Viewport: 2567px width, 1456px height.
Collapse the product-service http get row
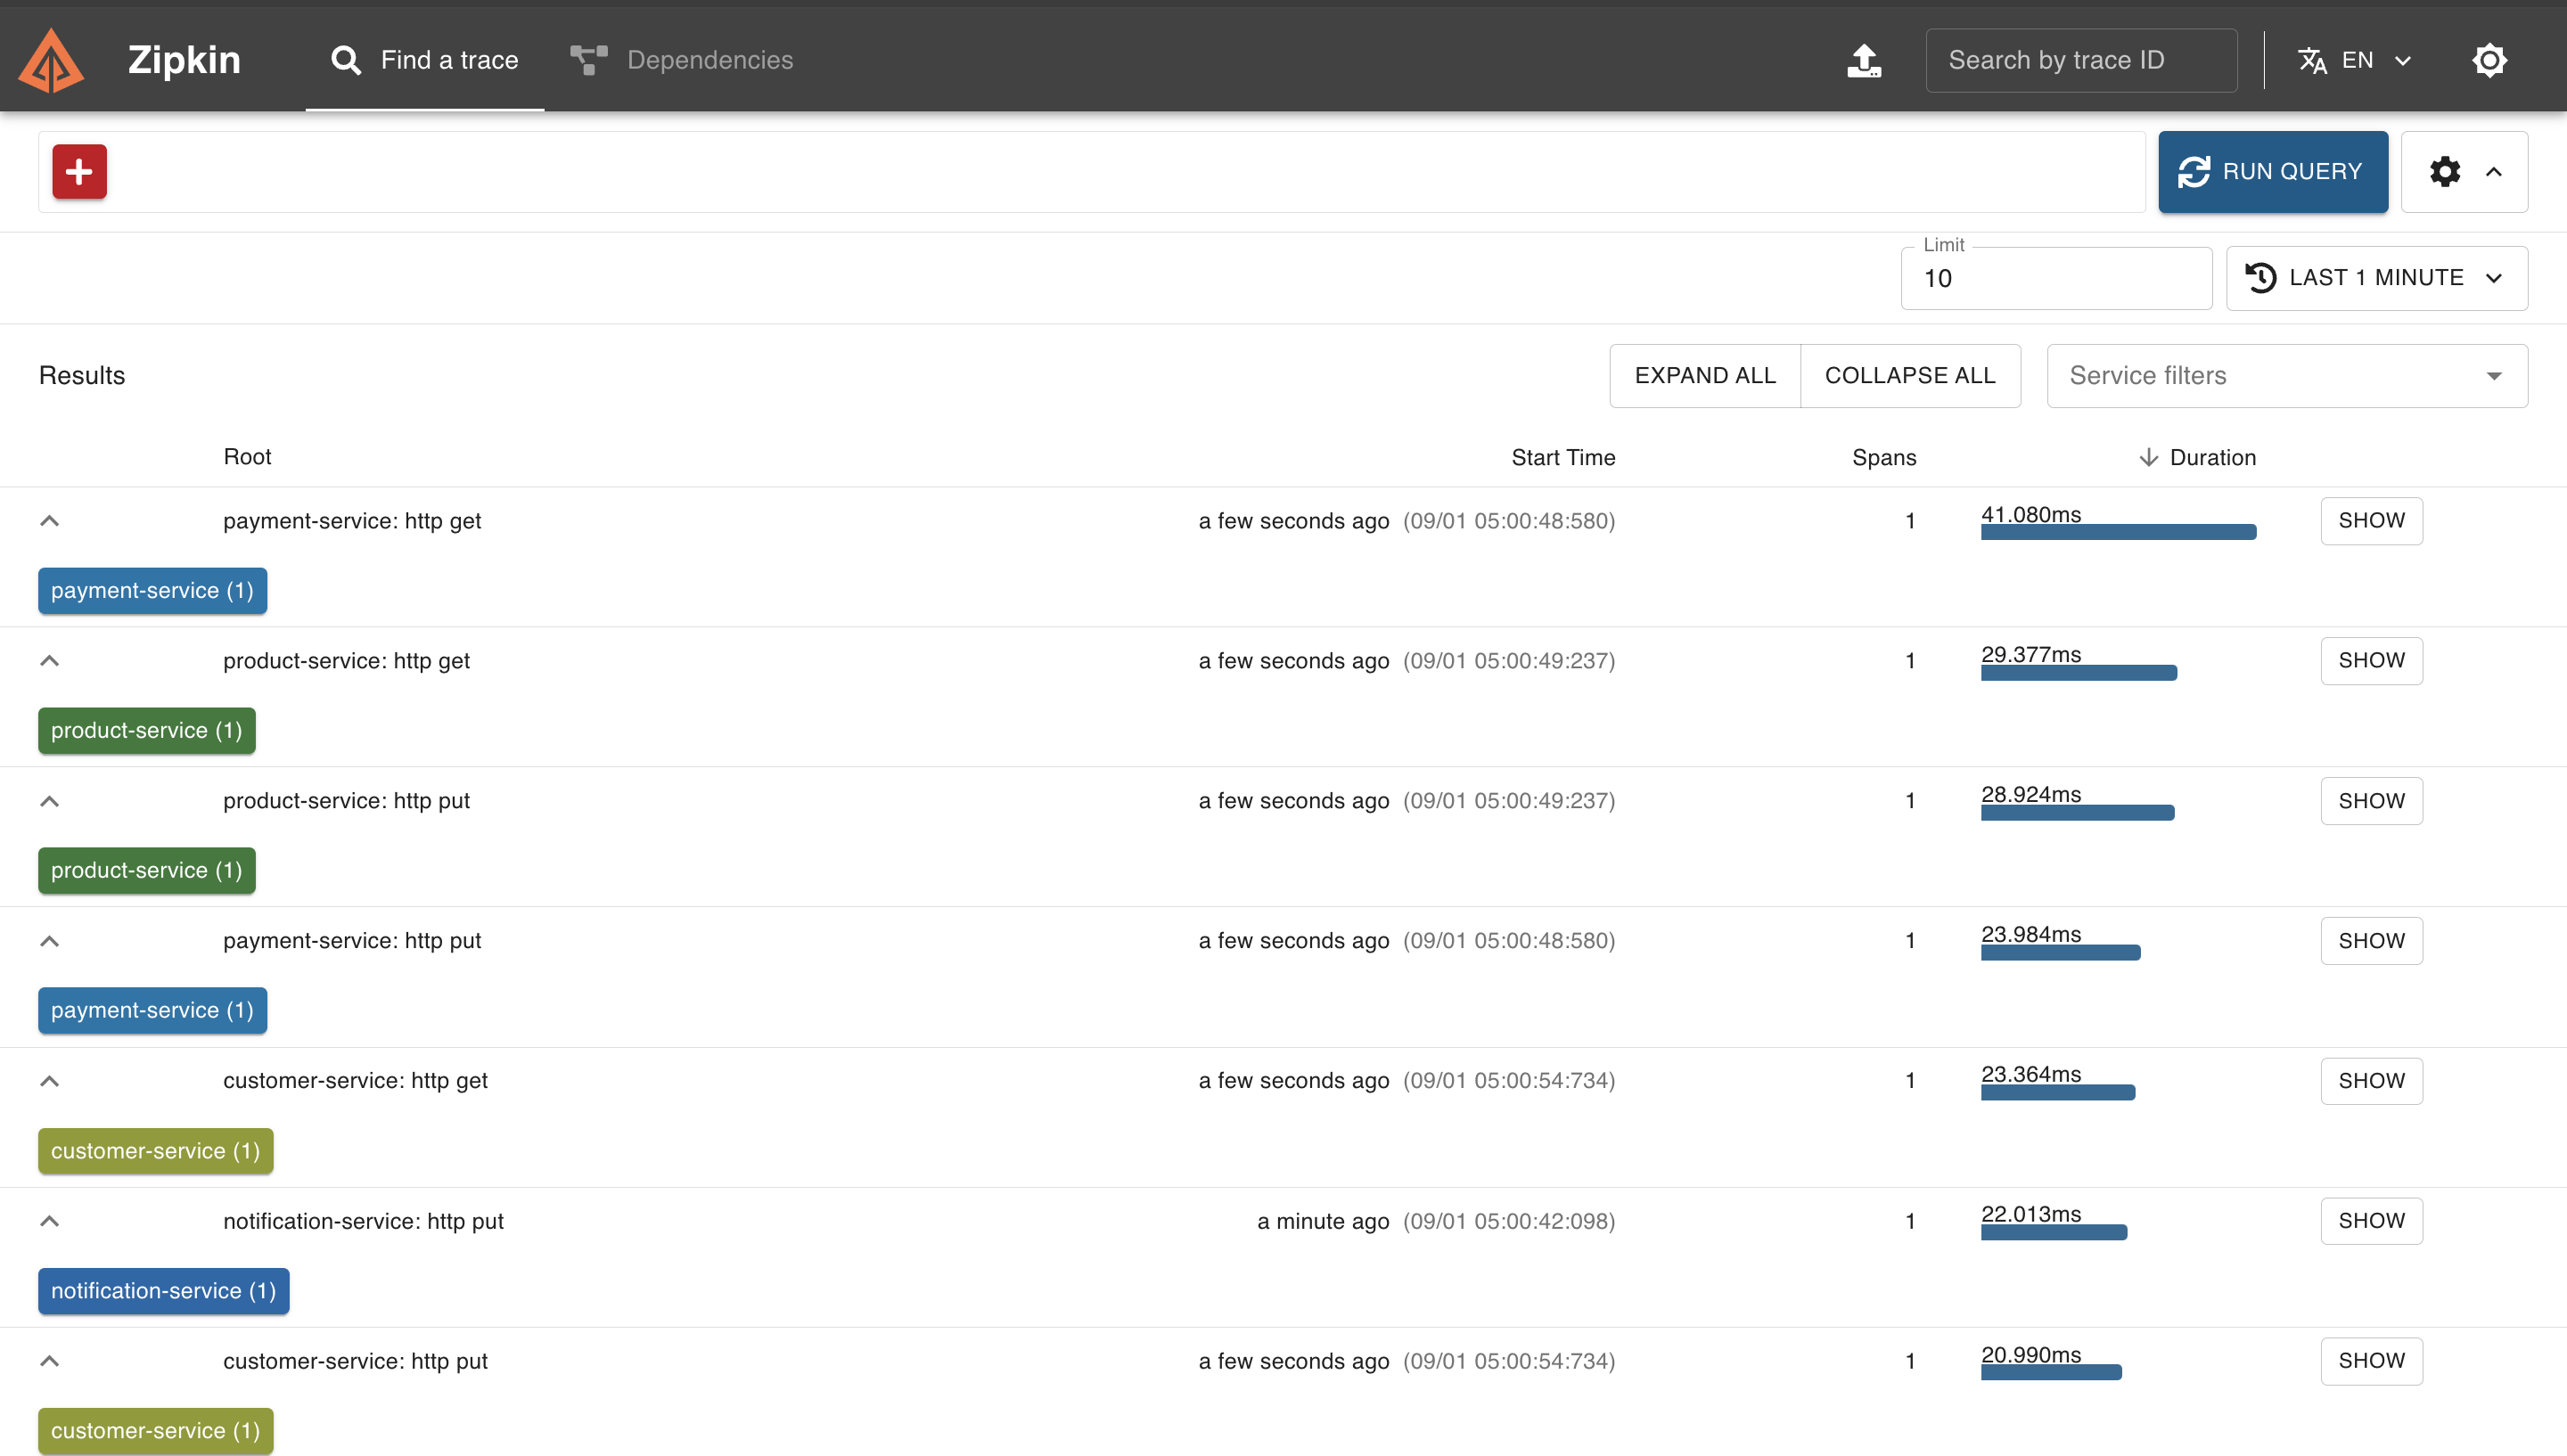click(x=49, y=661)
